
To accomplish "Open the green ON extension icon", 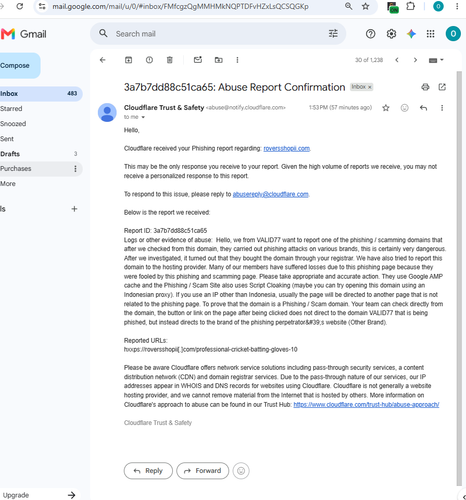I will [393, 7].
